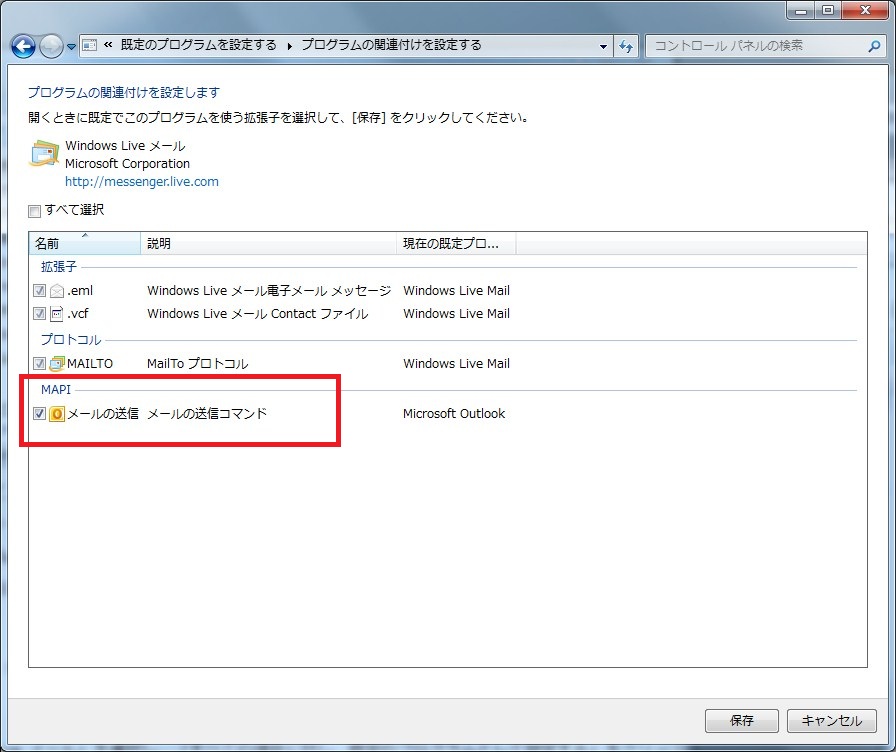
Task: Sort by the 名前 column header
Action: pyautogui.click(x=84, y=244)
